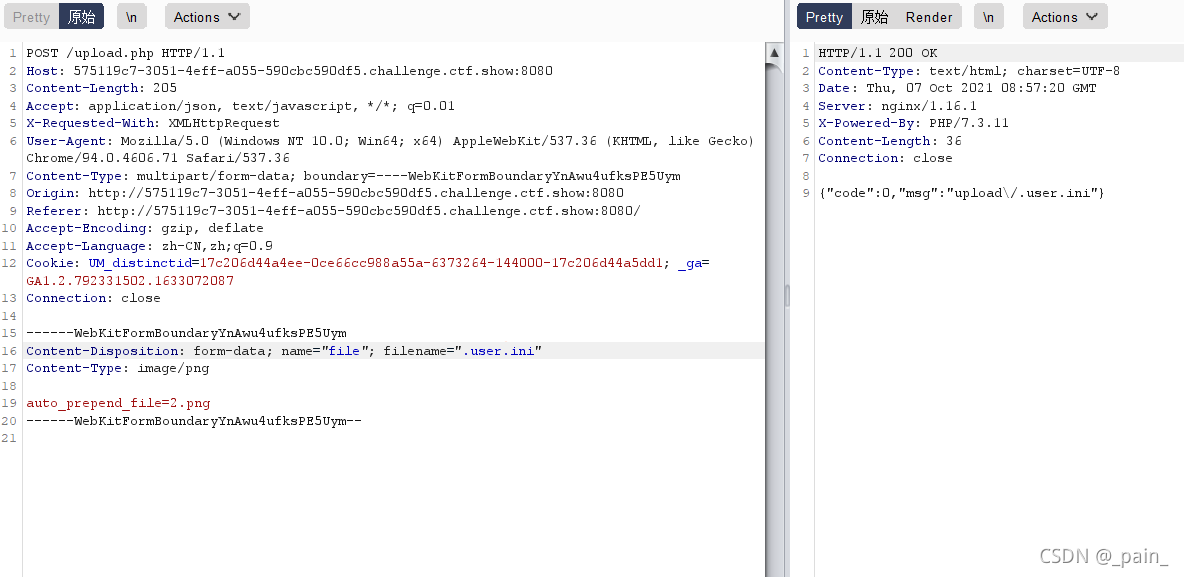The image size is (1184, 577).
Task: Select the request 原始 (raw) tab
Action: 82,17
